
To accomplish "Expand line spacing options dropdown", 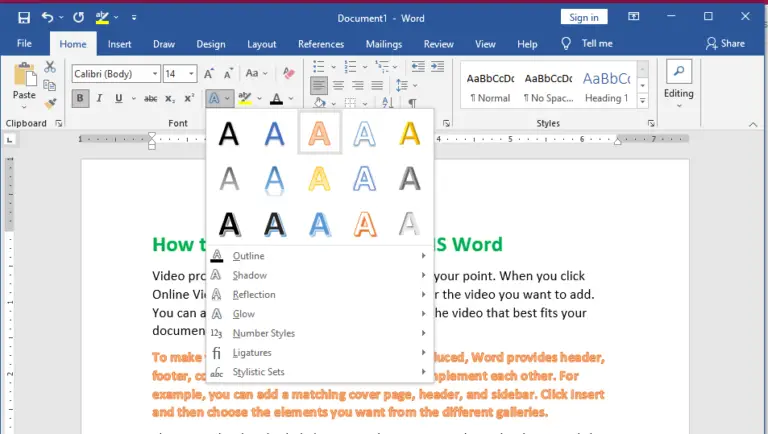I will (415, 86).
